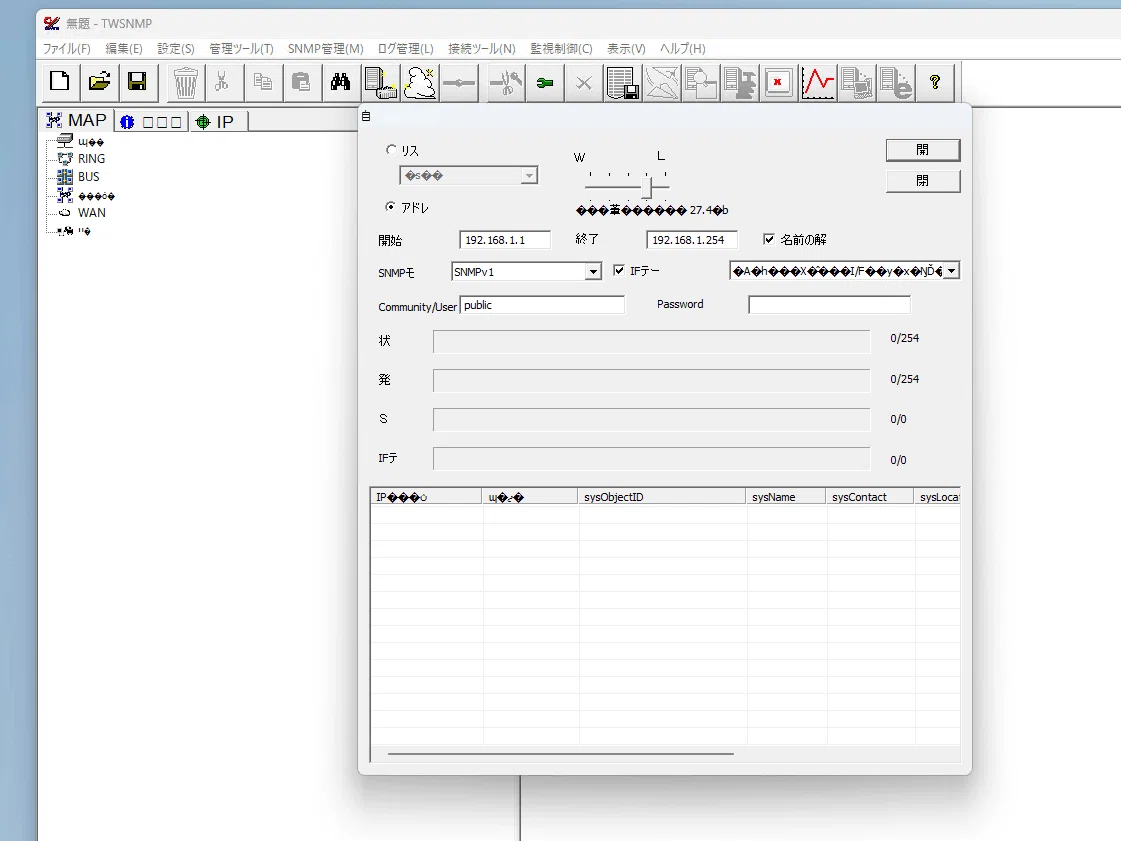The height and width of the screenshot is (841, 1121).
Task: Open the SNMPv1 mode dropdown
Action: pyautogui.click(x=593, y=272)
